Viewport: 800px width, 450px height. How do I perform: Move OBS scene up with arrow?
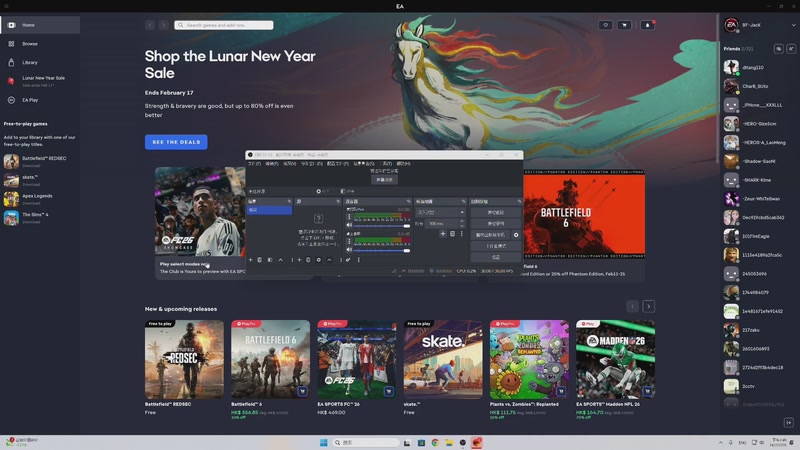281,260
